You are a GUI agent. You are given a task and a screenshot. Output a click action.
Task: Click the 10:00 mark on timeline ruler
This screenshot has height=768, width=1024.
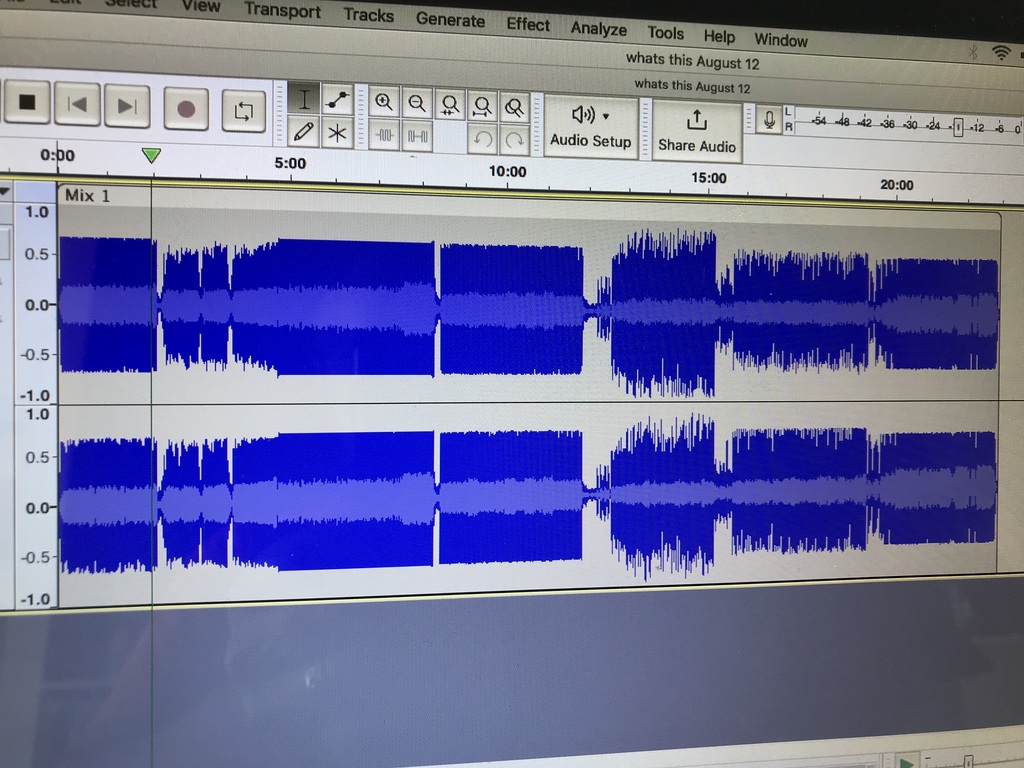tap(507, 171)
